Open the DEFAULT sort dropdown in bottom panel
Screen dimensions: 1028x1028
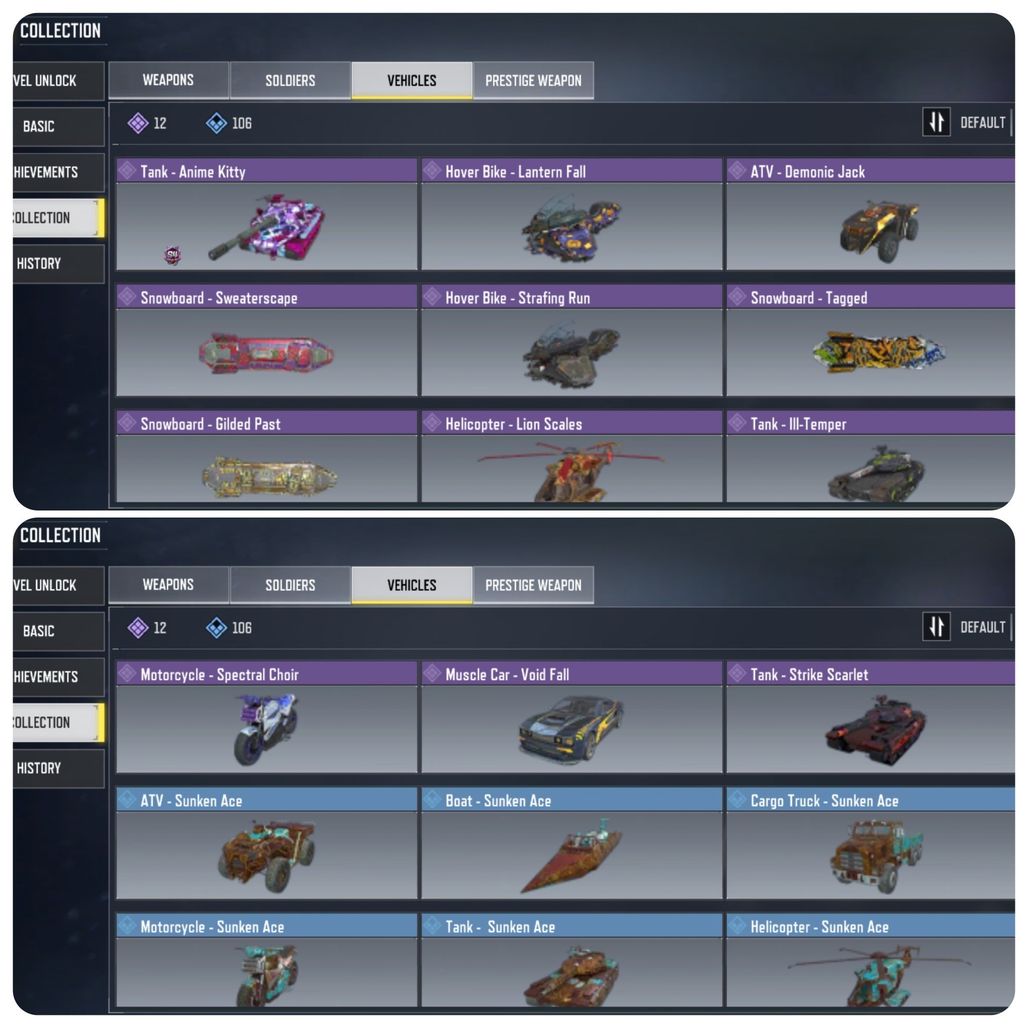coord(983,627)
